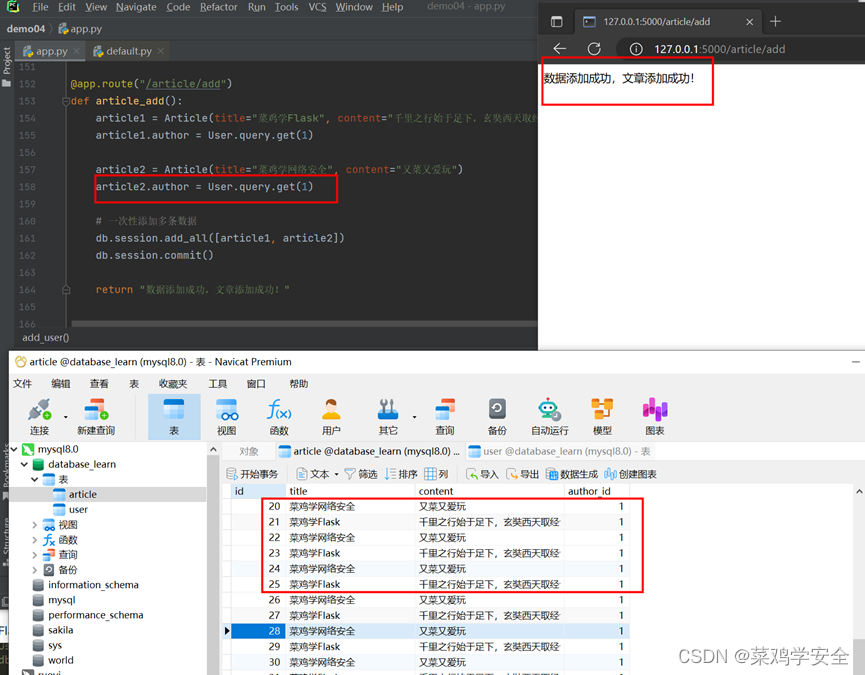Screen dimensions: 865x675
Task: Open a new browser tab
Action: tap(775, 22)
